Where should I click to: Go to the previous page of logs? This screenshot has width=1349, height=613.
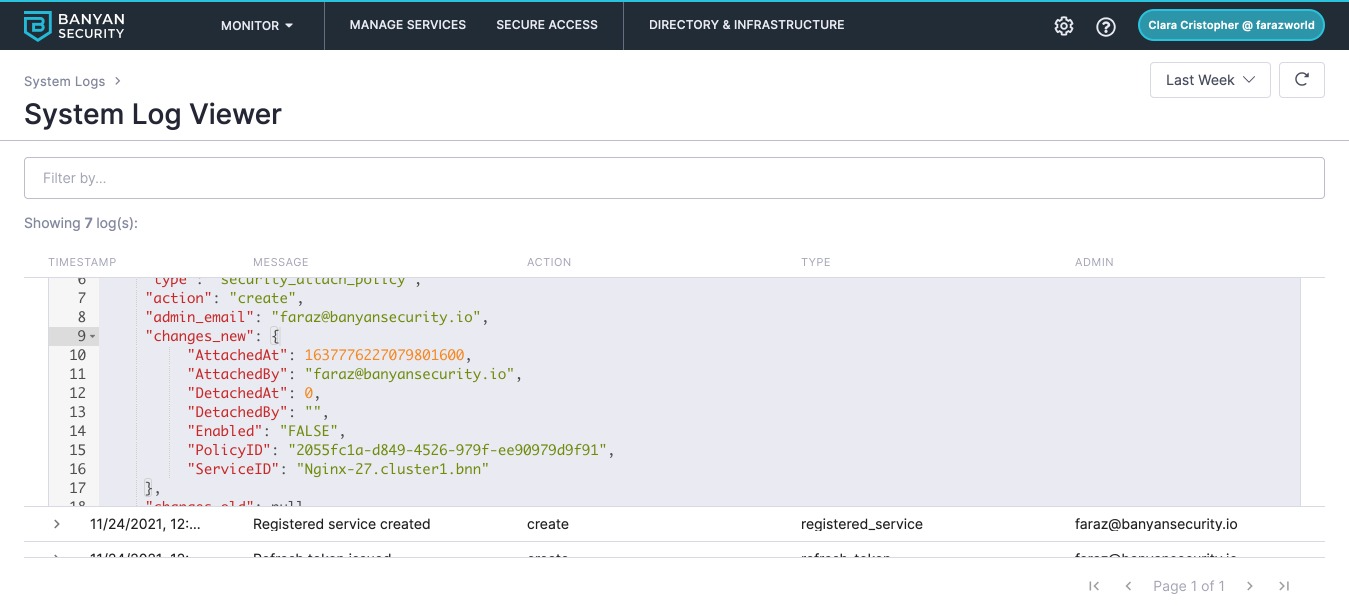pos(1128,586)
